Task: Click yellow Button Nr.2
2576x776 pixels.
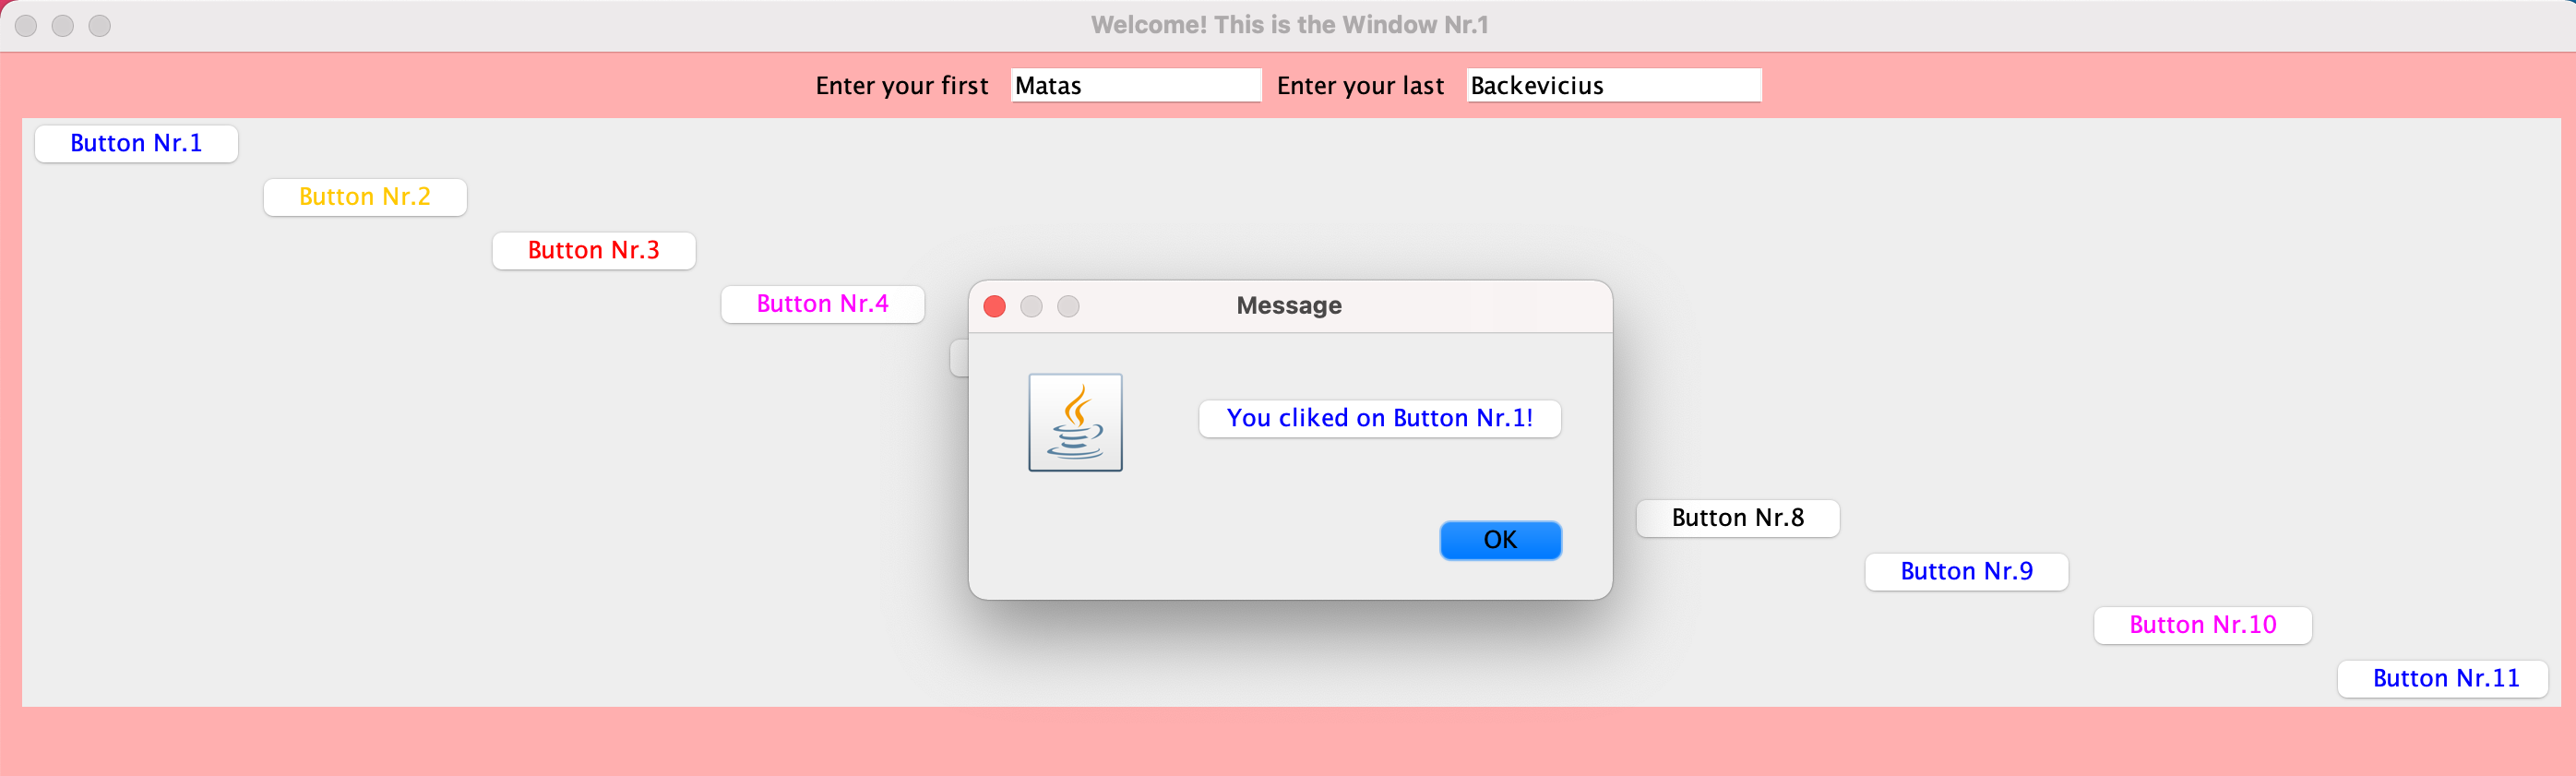Action: (365, 197)
